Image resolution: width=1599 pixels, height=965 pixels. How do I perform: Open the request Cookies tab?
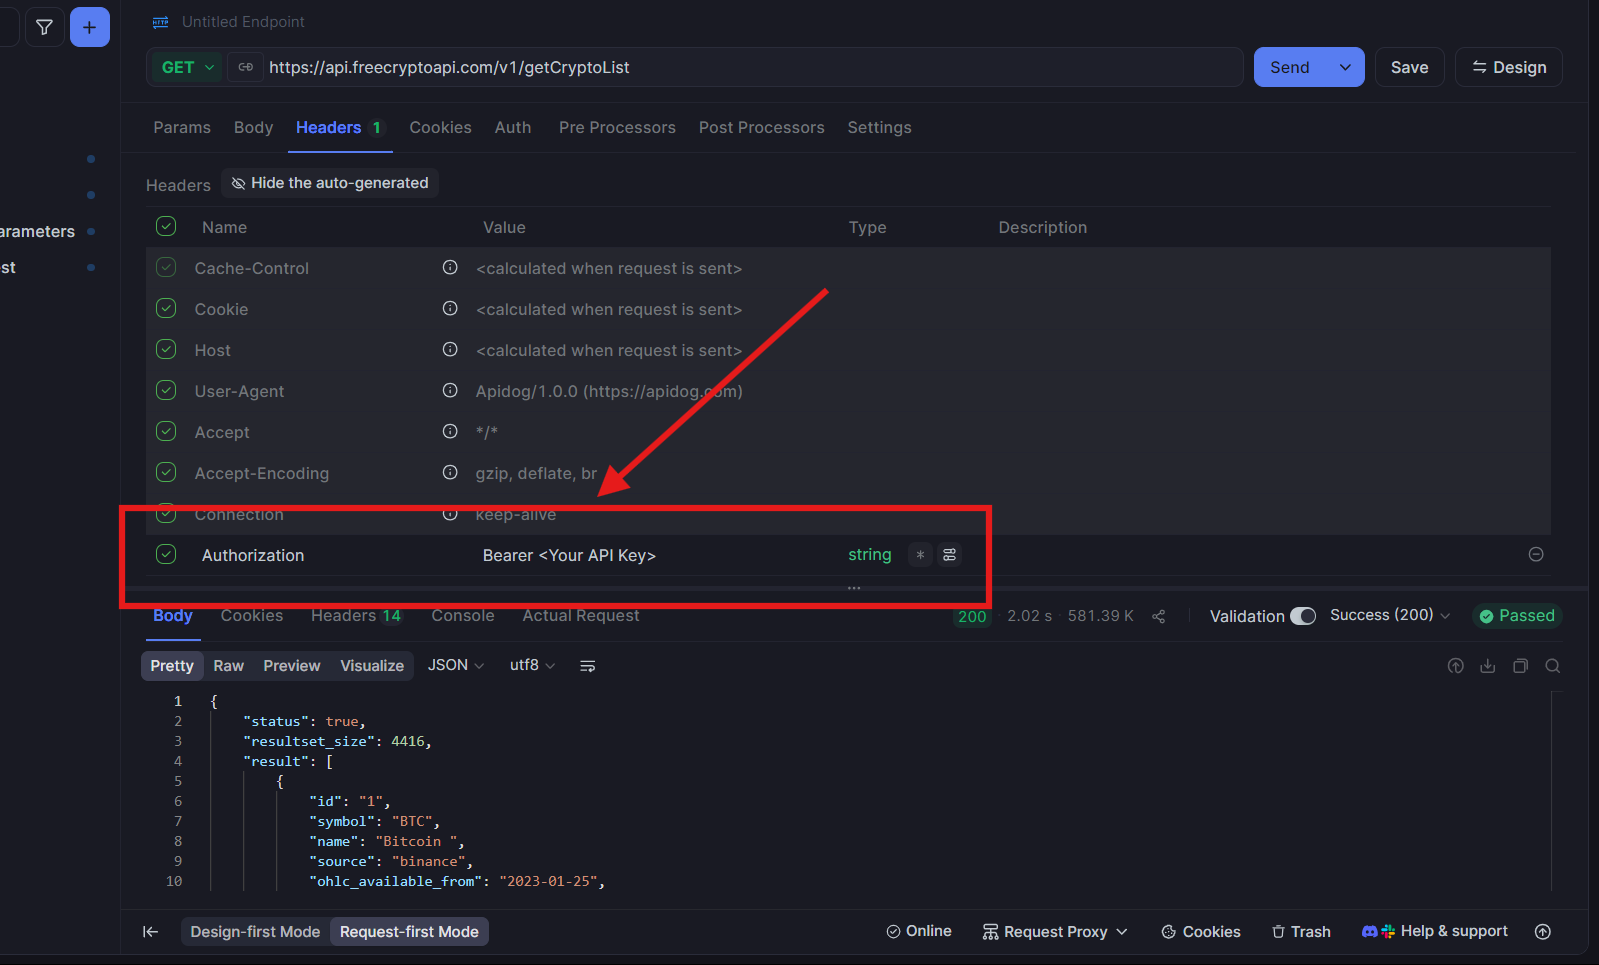(x=441, y=127)
